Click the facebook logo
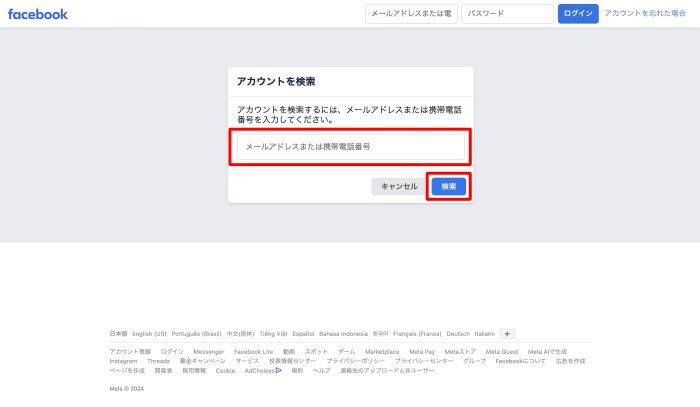Image resolution: width=700 pixels, height=407 pixels. click(x=38, y=14)
